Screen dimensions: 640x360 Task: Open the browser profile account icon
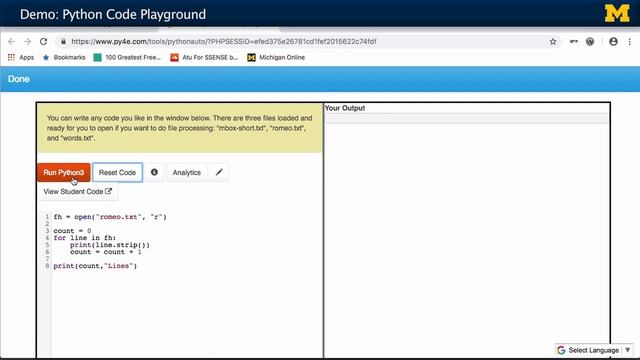[x=613, y=42]
